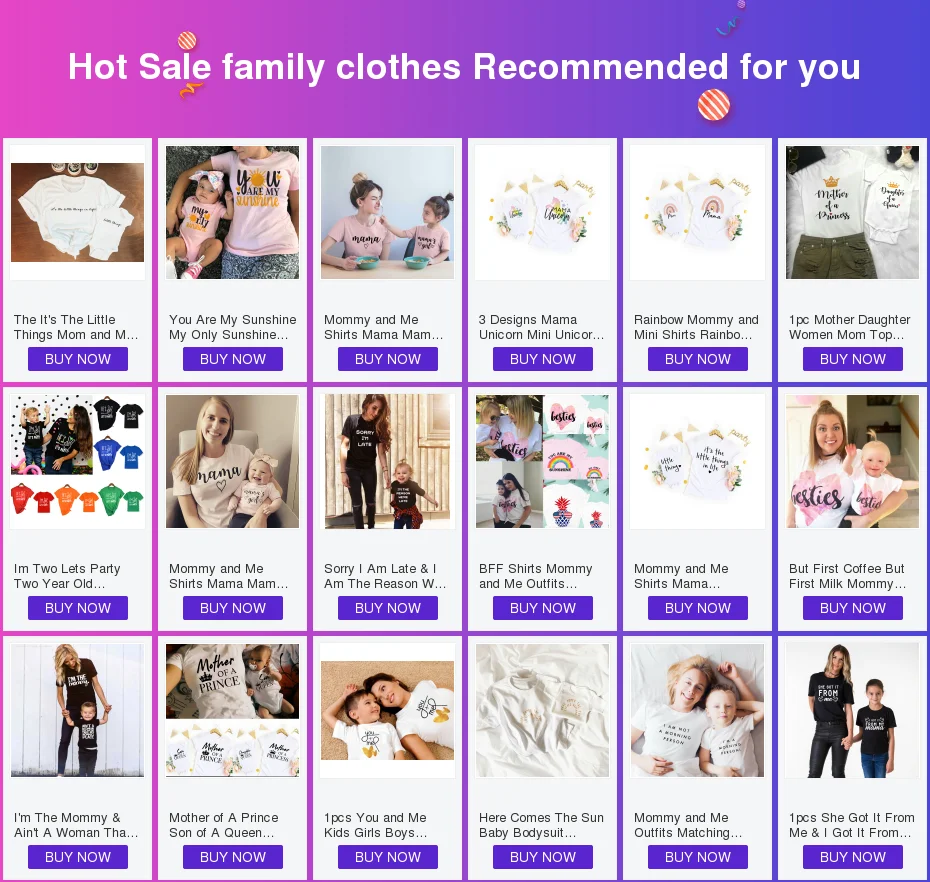Buy the 1pcs You and Me Kids shirt
This screenshot has height=882, width=930.
(x=388, y=857)
